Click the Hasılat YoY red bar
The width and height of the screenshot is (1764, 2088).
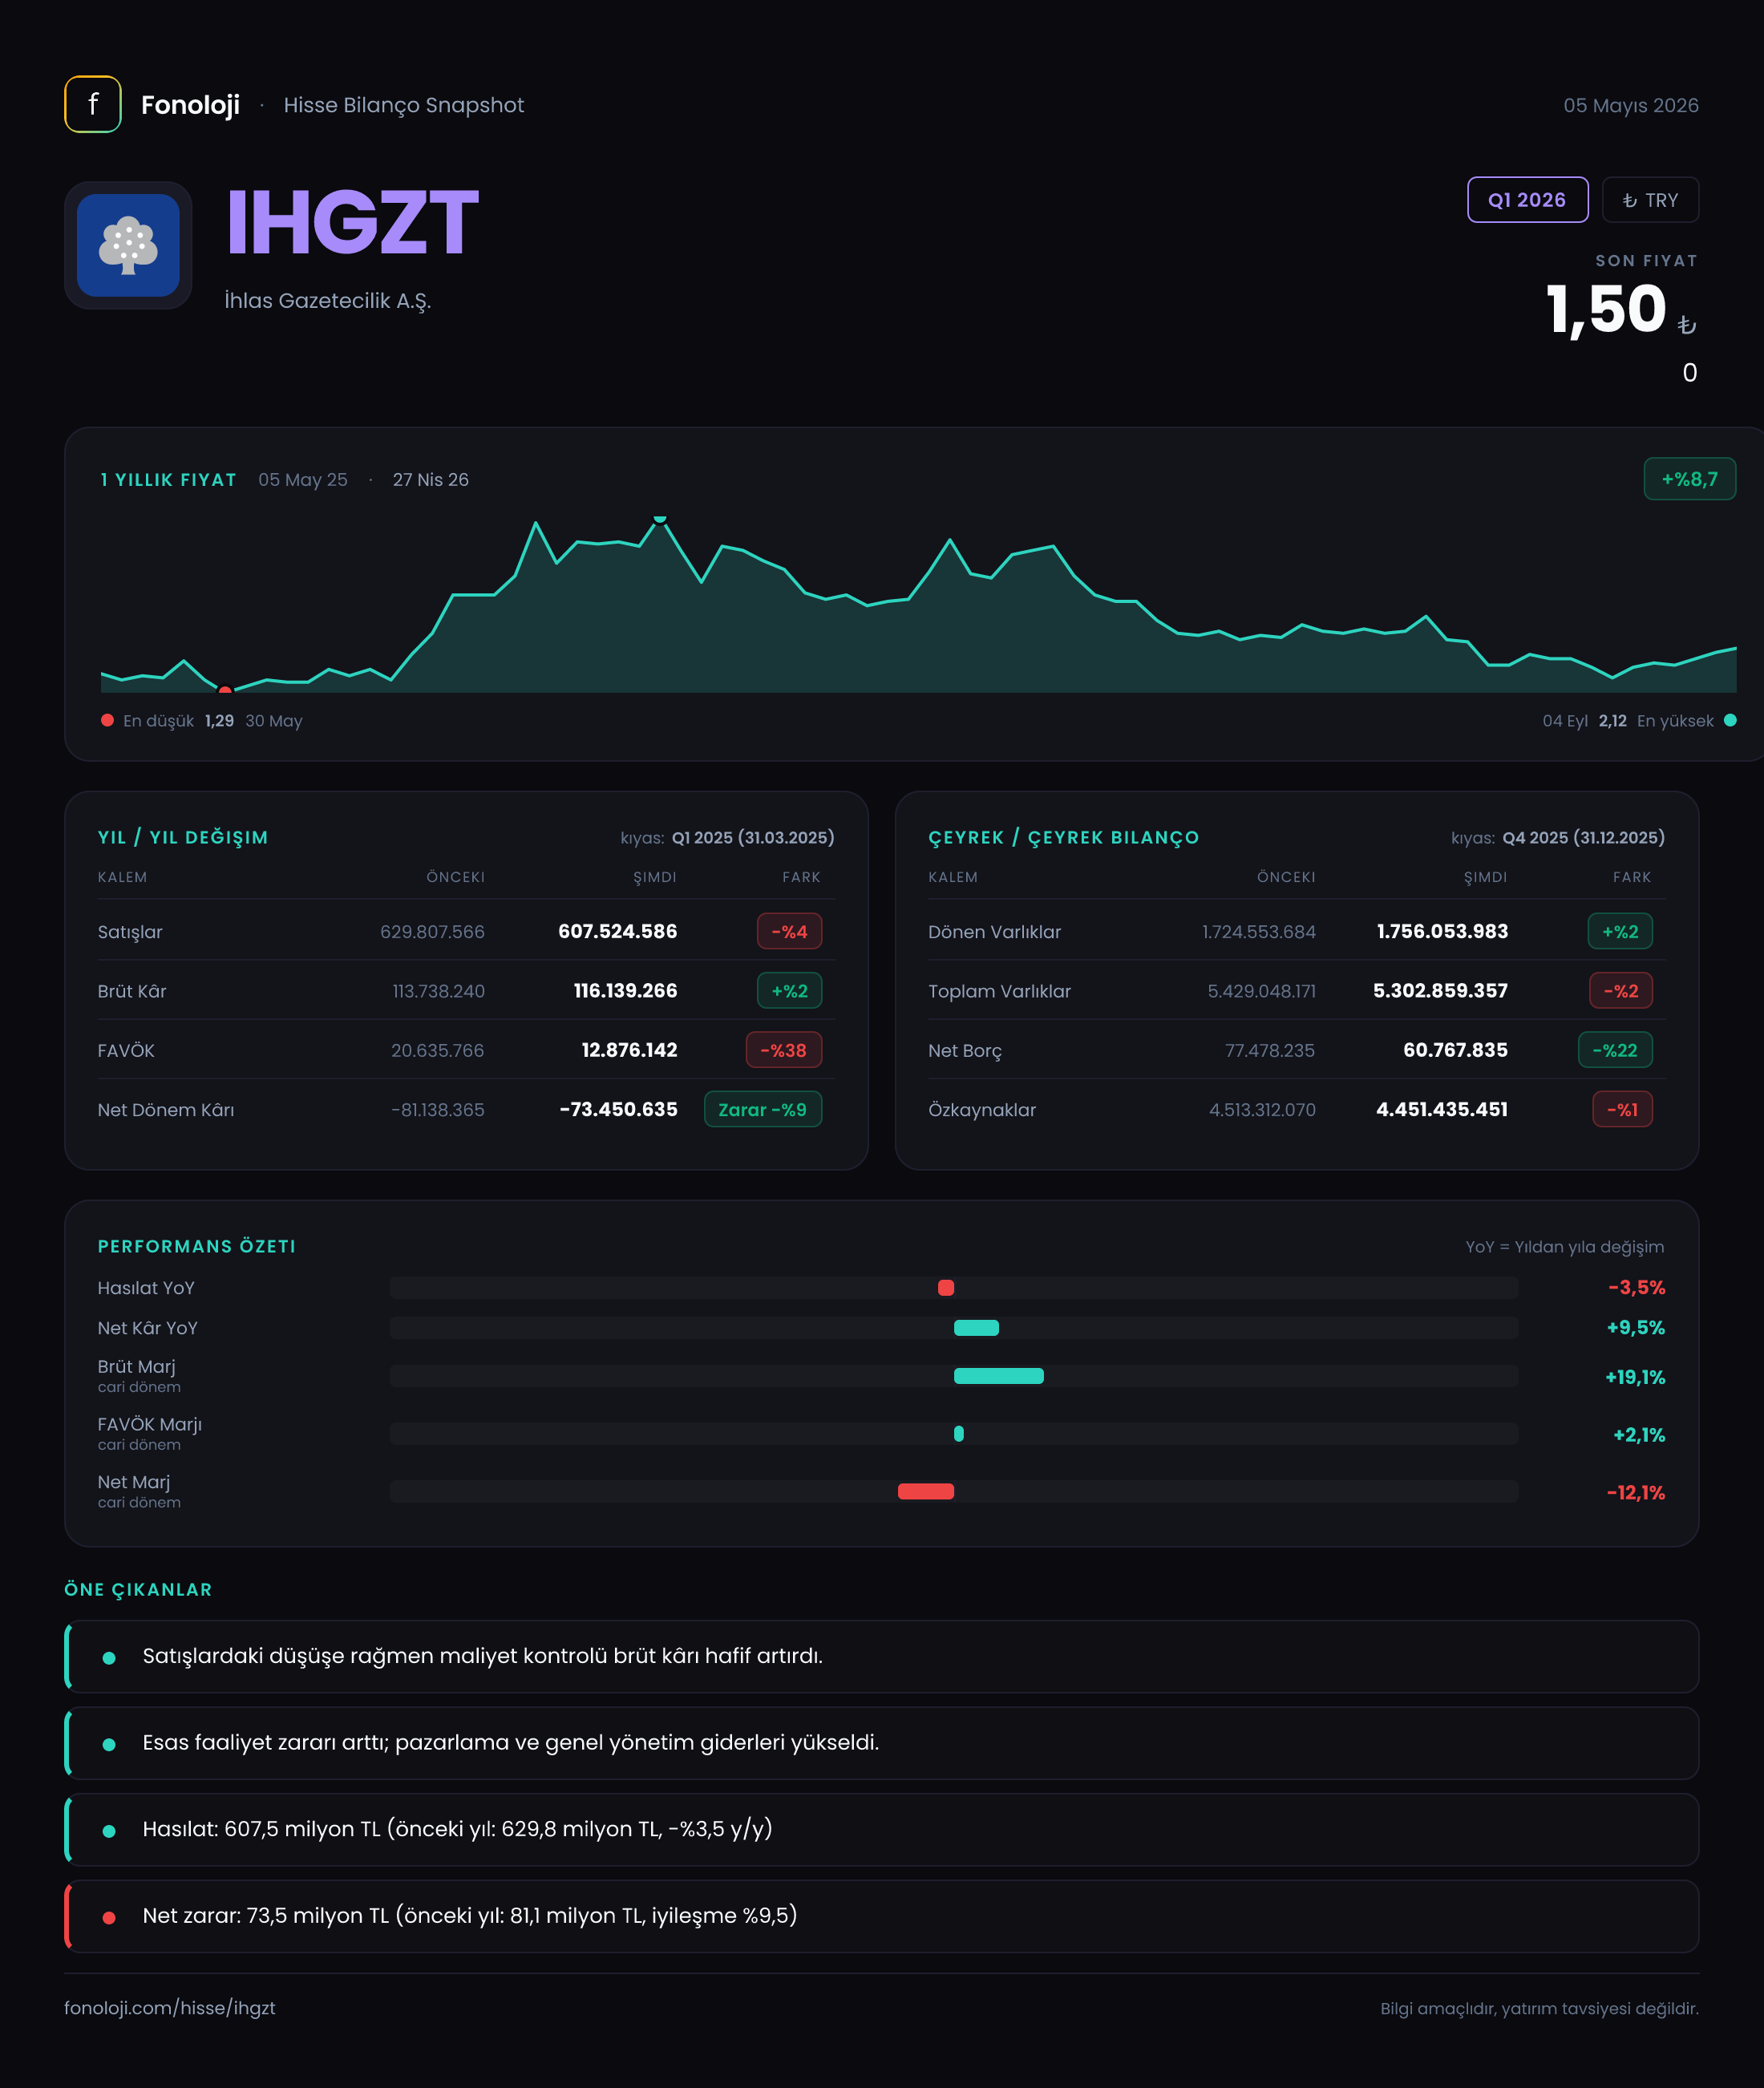[x=946, y=1288]
